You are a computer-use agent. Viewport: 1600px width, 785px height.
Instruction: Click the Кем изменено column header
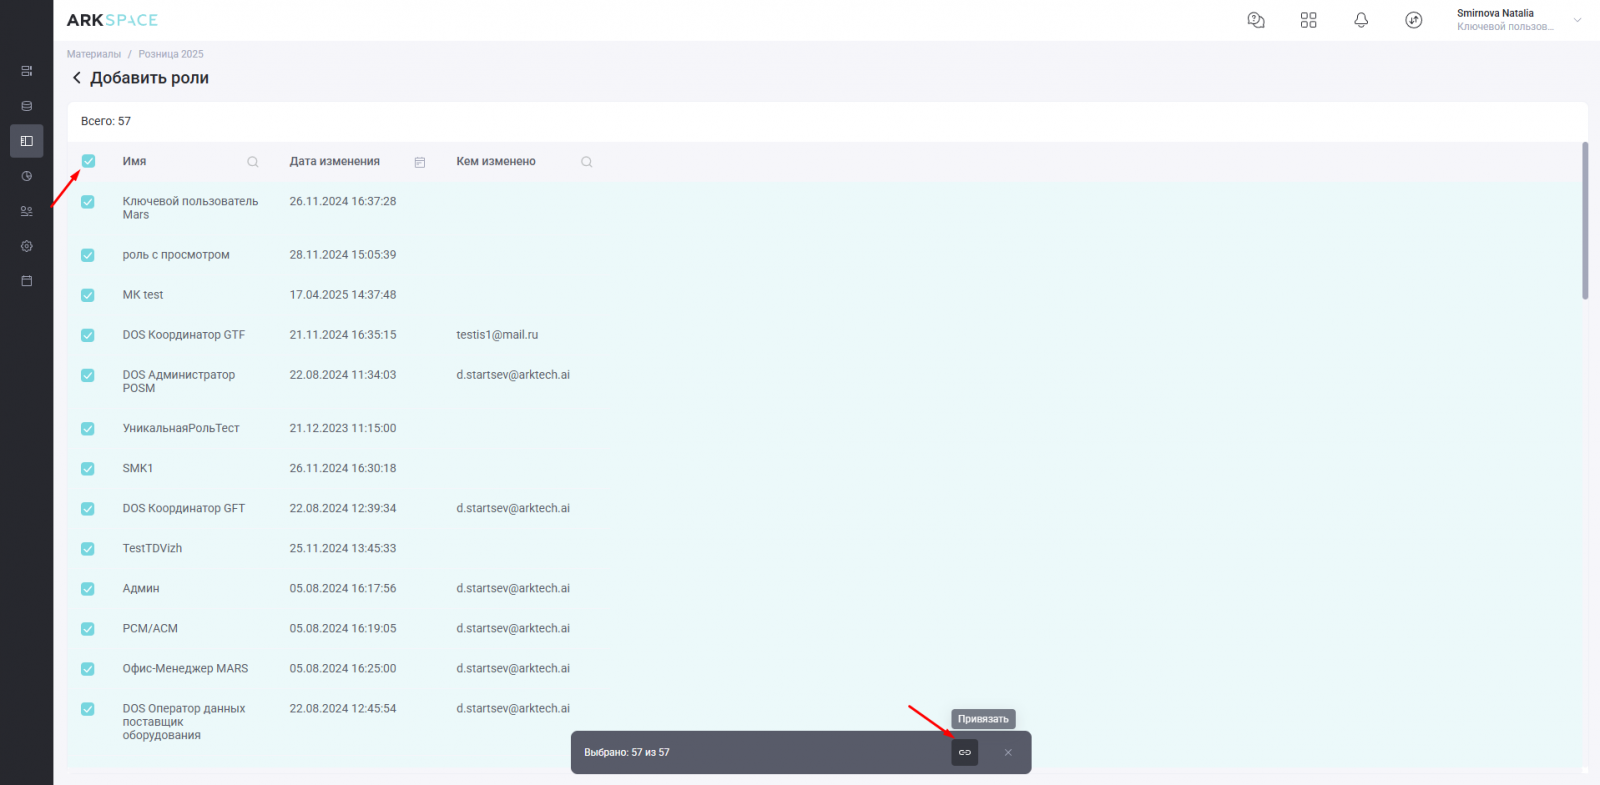coord(496,161)
